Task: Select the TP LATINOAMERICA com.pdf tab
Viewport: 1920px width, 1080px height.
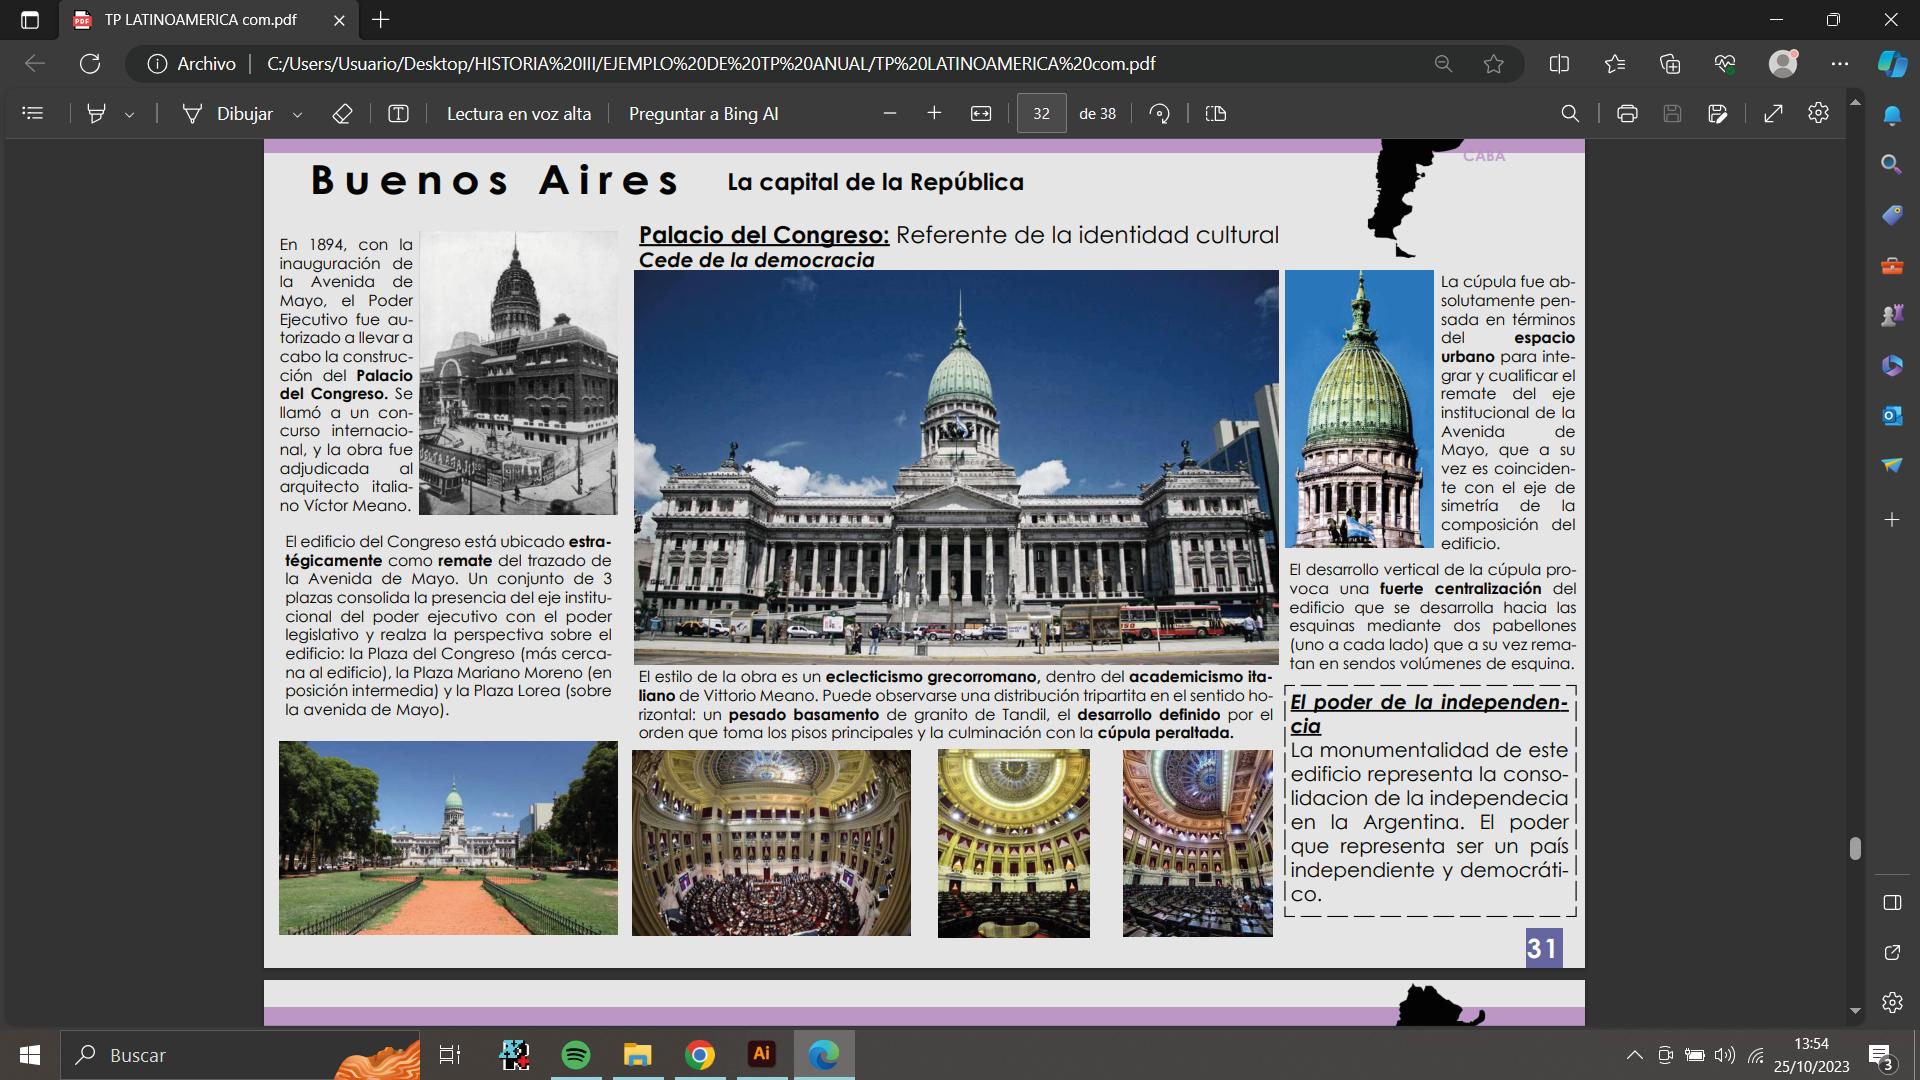Action: coord(200,20)
